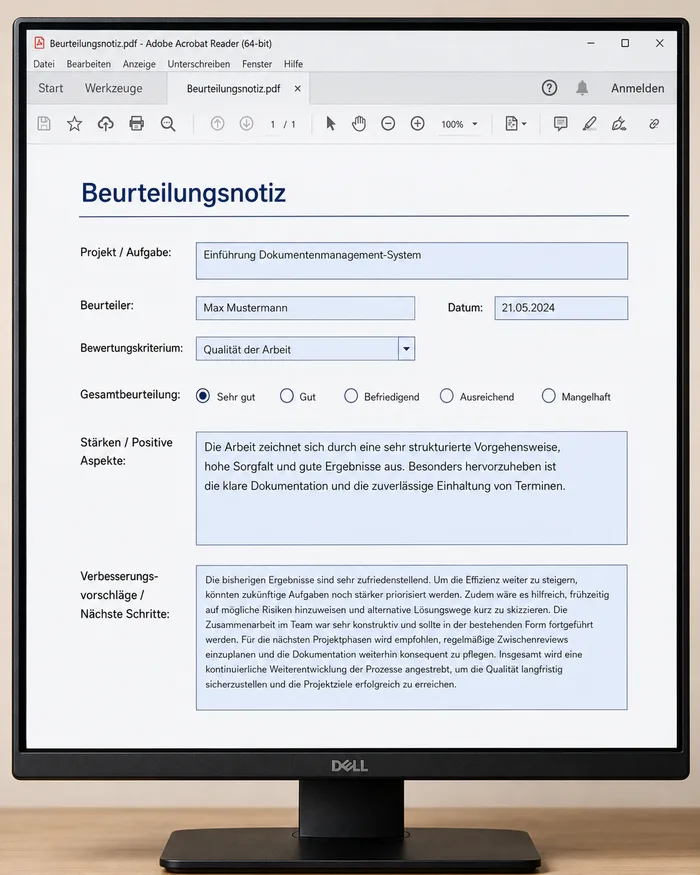Click the current page number field
Screen dimensions: 700x875
[x=272, y=124]
